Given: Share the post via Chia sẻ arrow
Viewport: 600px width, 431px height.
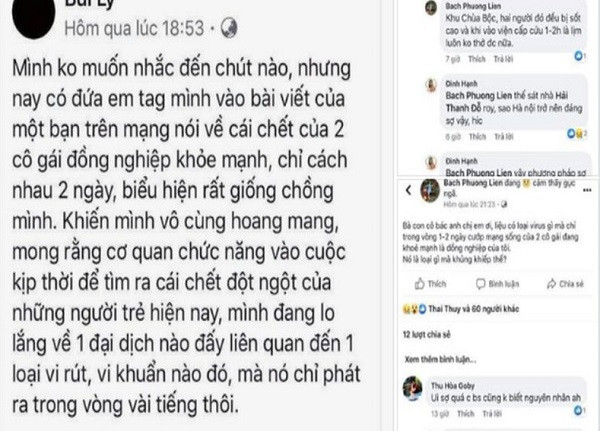Looking at the screenshot, I should [x=565, y=284].
